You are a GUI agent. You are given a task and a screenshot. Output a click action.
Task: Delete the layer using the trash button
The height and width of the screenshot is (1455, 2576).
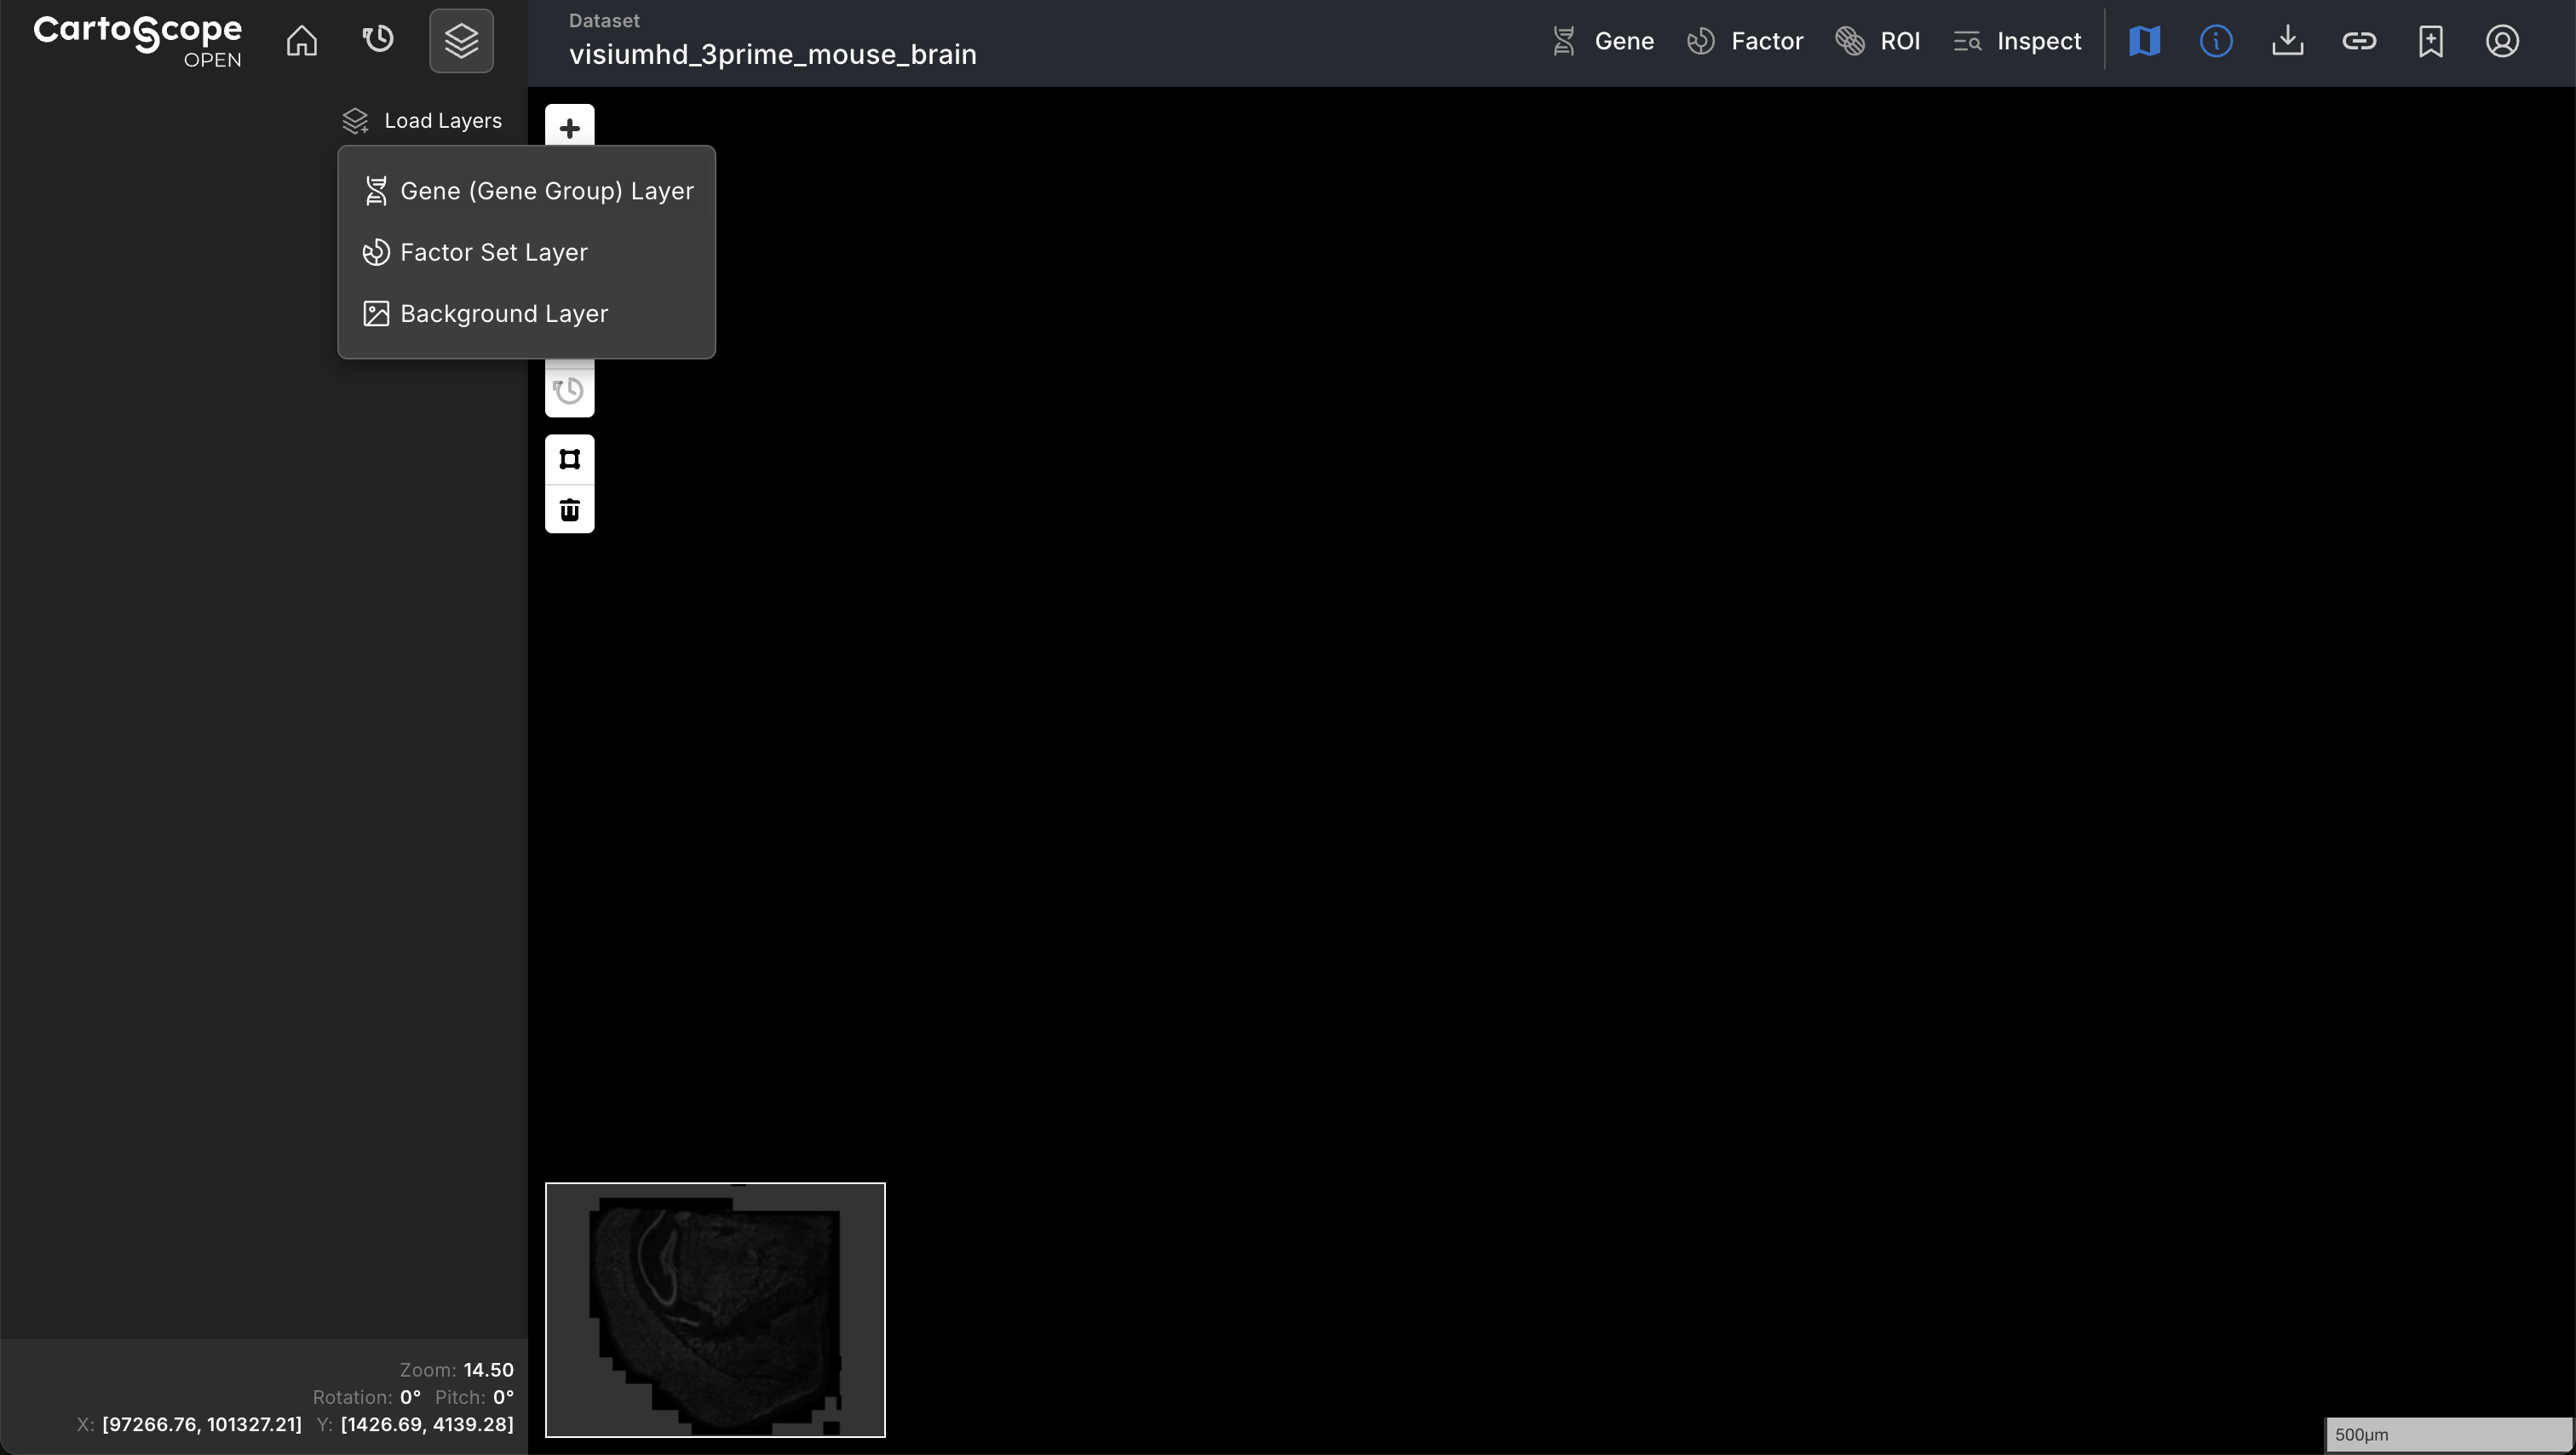pyautogui.click(x=569, y=509)
